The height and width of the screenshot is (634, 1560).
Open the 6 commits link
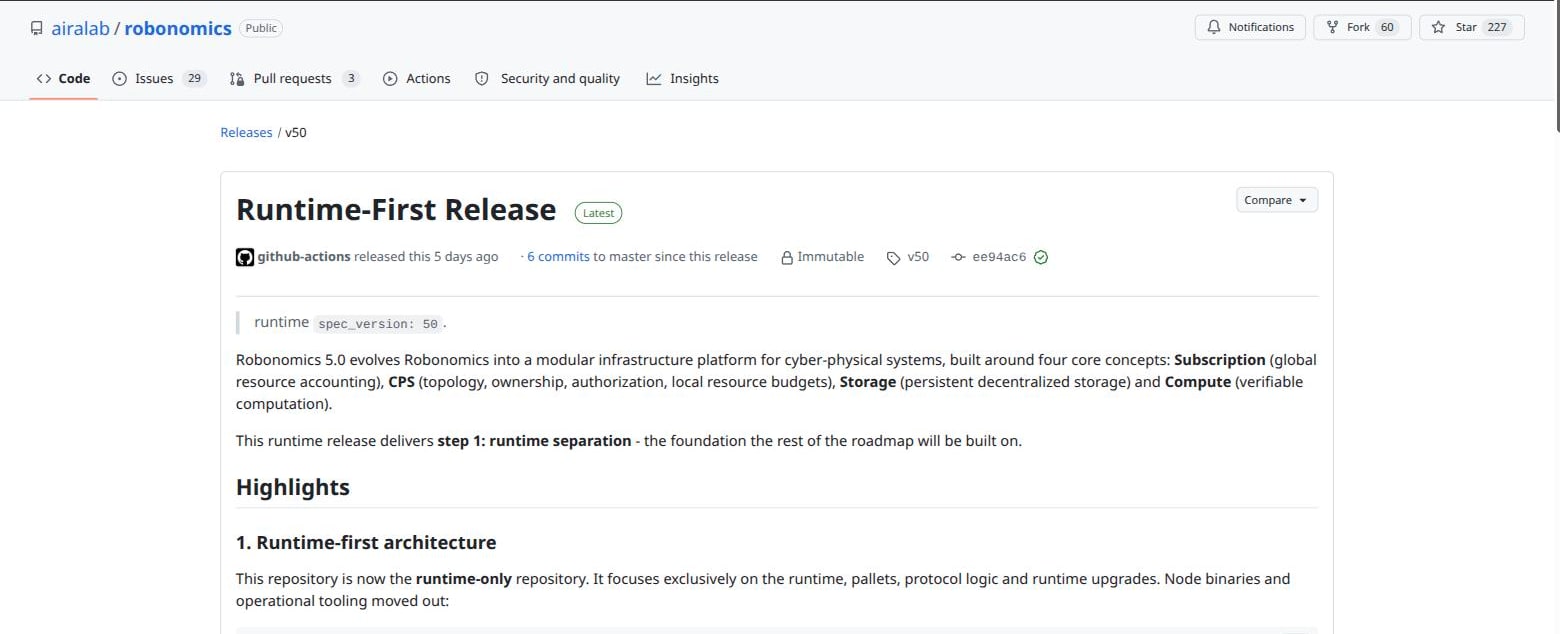coord(558,257)
